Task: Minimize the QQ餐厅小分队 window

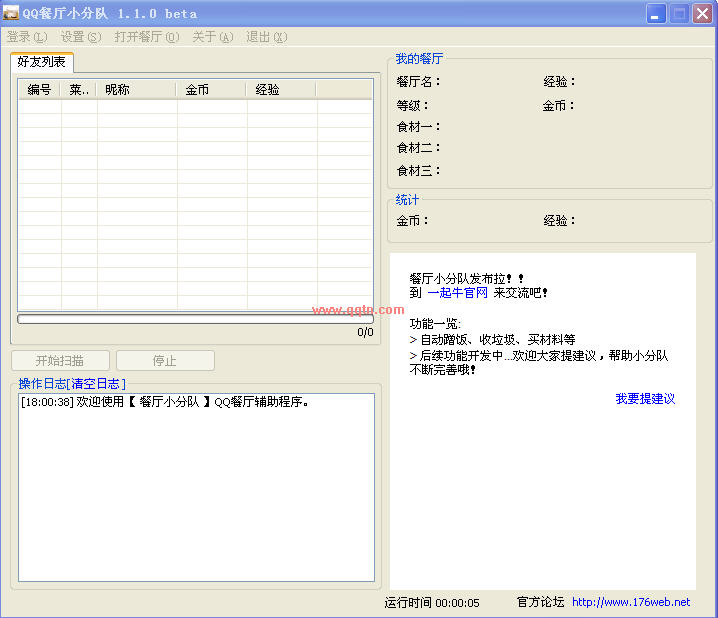Action: click(656, 14)
